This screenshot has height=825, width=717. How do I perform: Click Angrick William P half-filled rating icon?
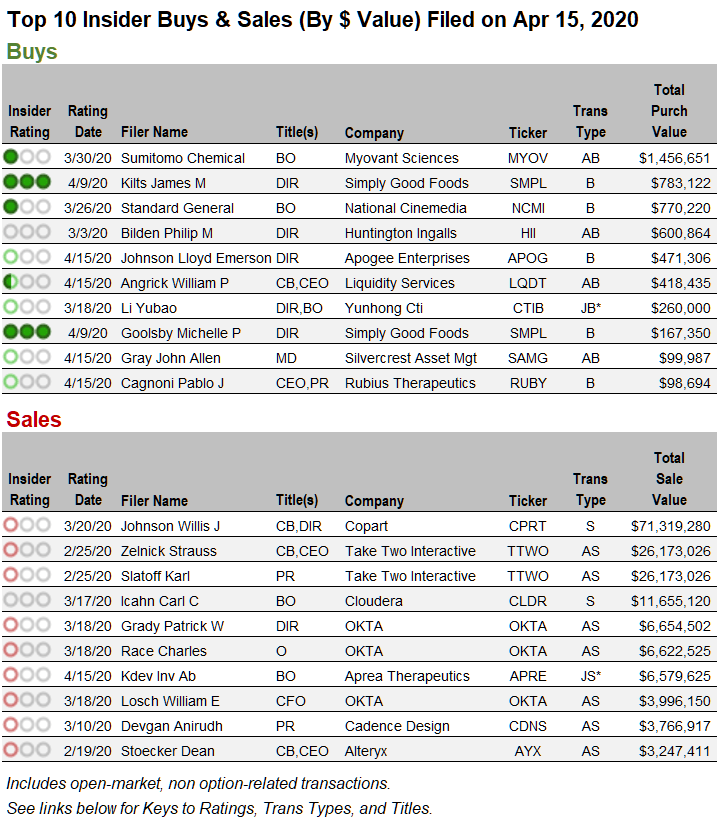[26, 283]
